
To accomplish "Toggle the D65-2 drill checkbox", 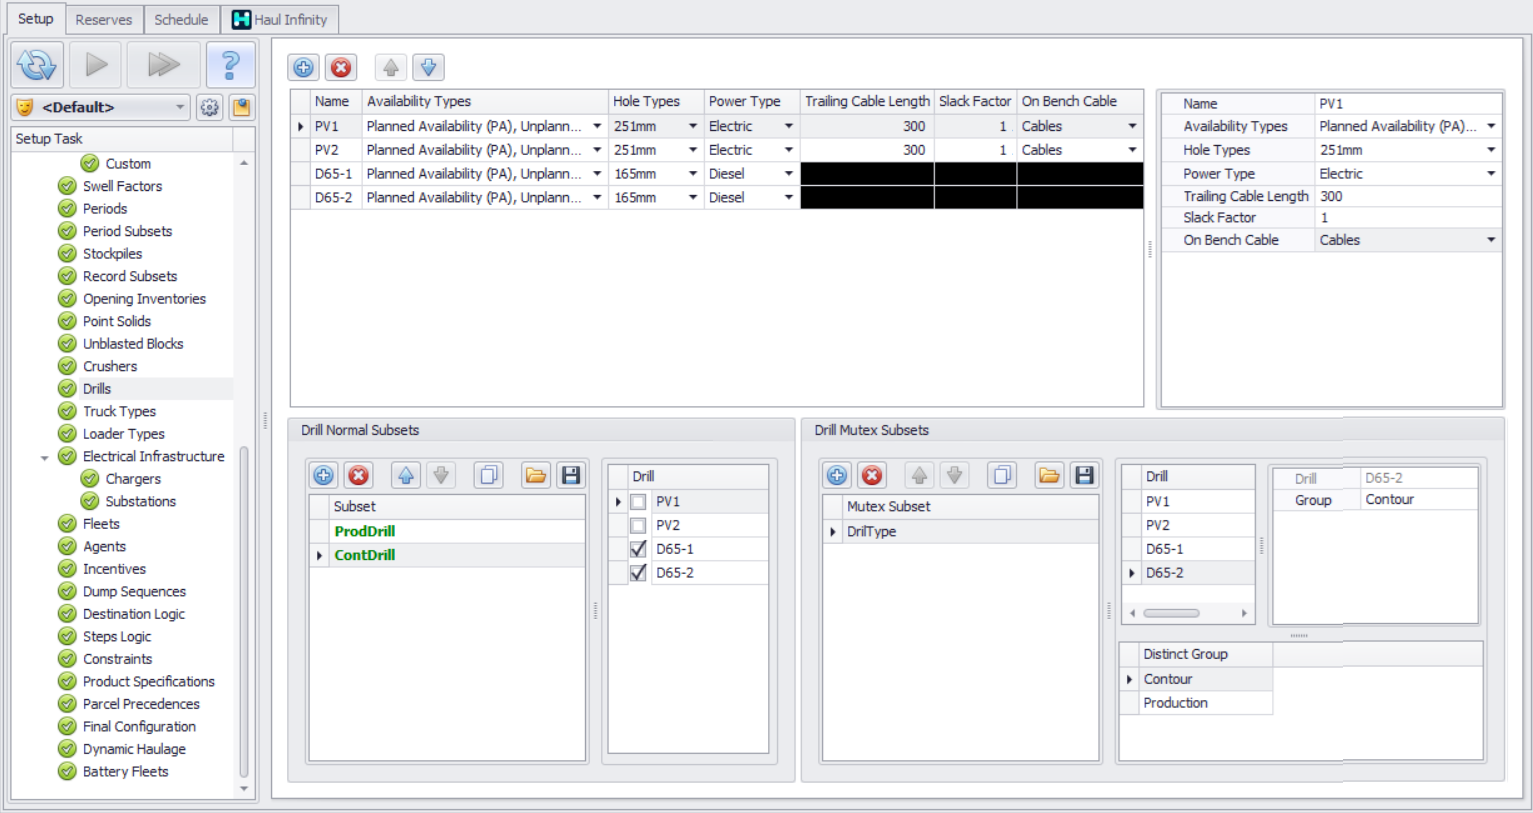I will pos(638,573).
